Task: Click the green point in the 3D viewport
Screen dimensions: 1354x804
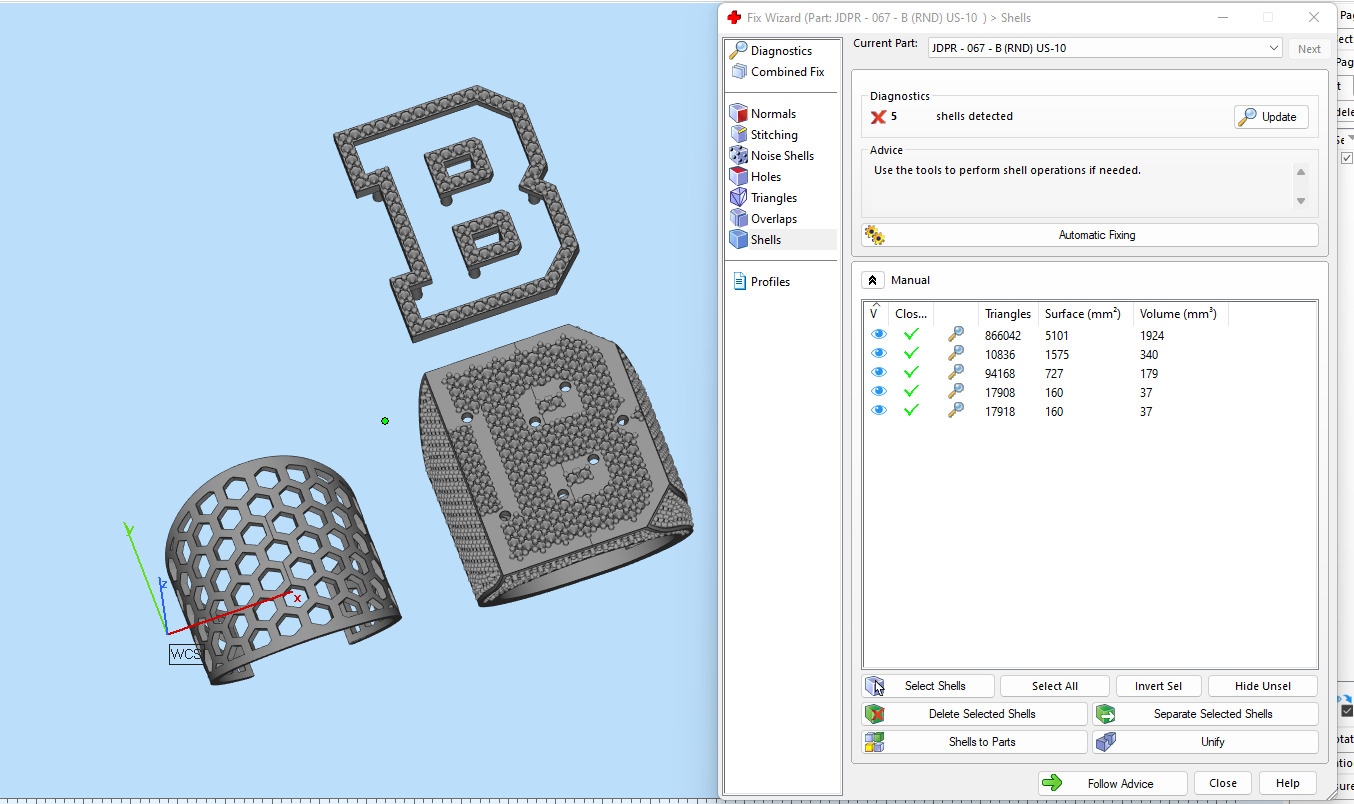Action: coord(385,421)
